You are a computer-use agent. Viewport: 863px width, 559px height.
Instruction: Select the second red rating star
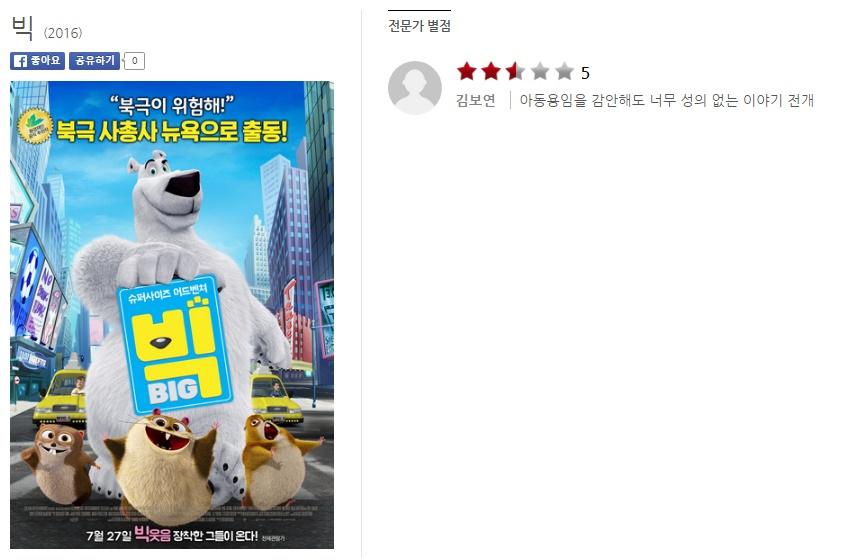tap(491, 72)
